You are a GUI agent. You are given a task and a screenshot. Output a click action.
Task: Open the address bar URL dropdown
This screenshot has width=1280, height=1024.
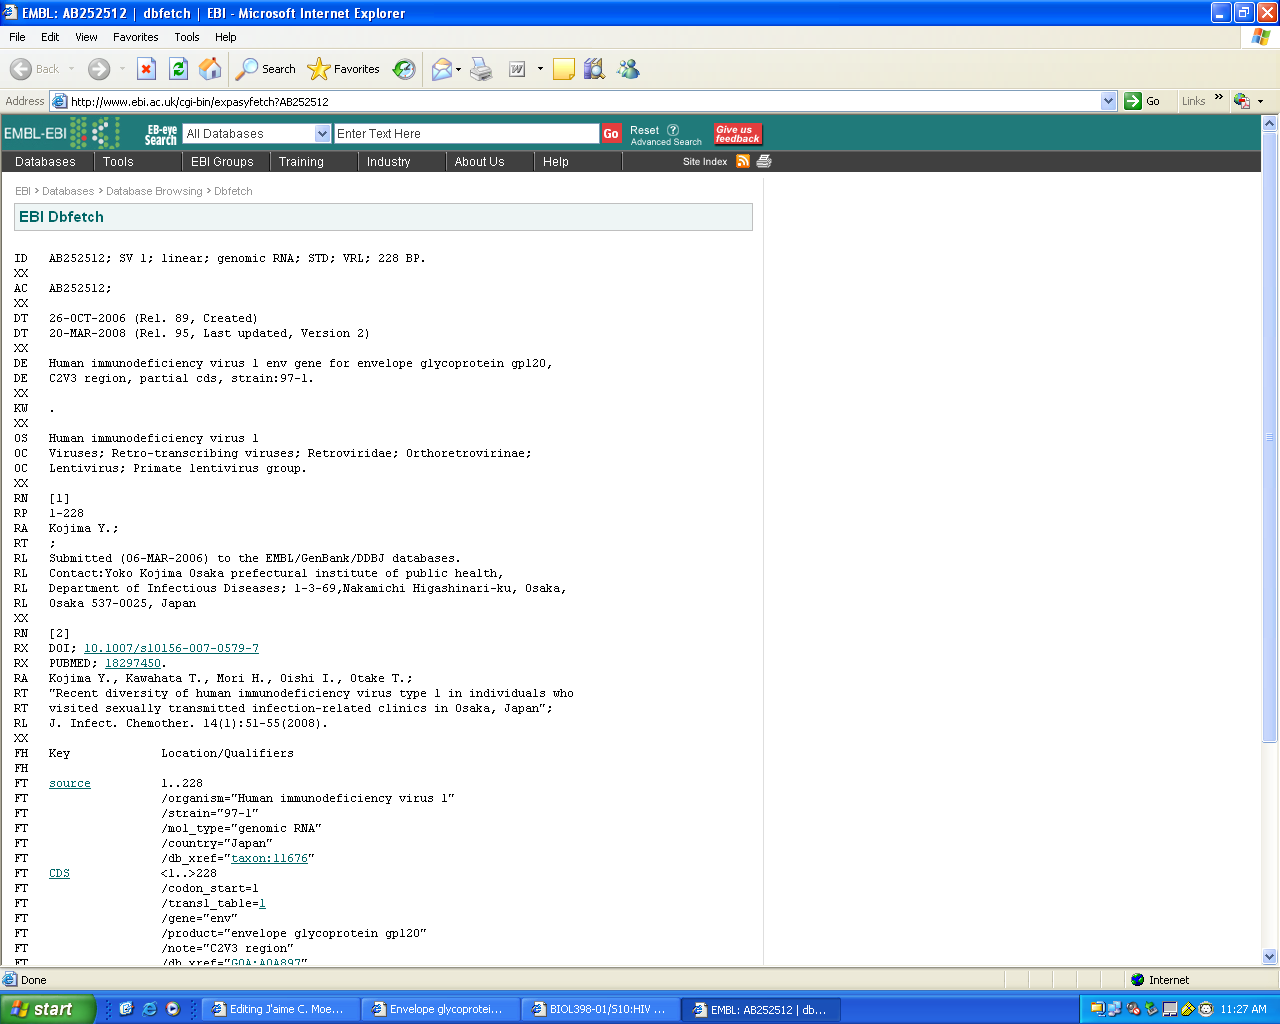[1108, 101]
